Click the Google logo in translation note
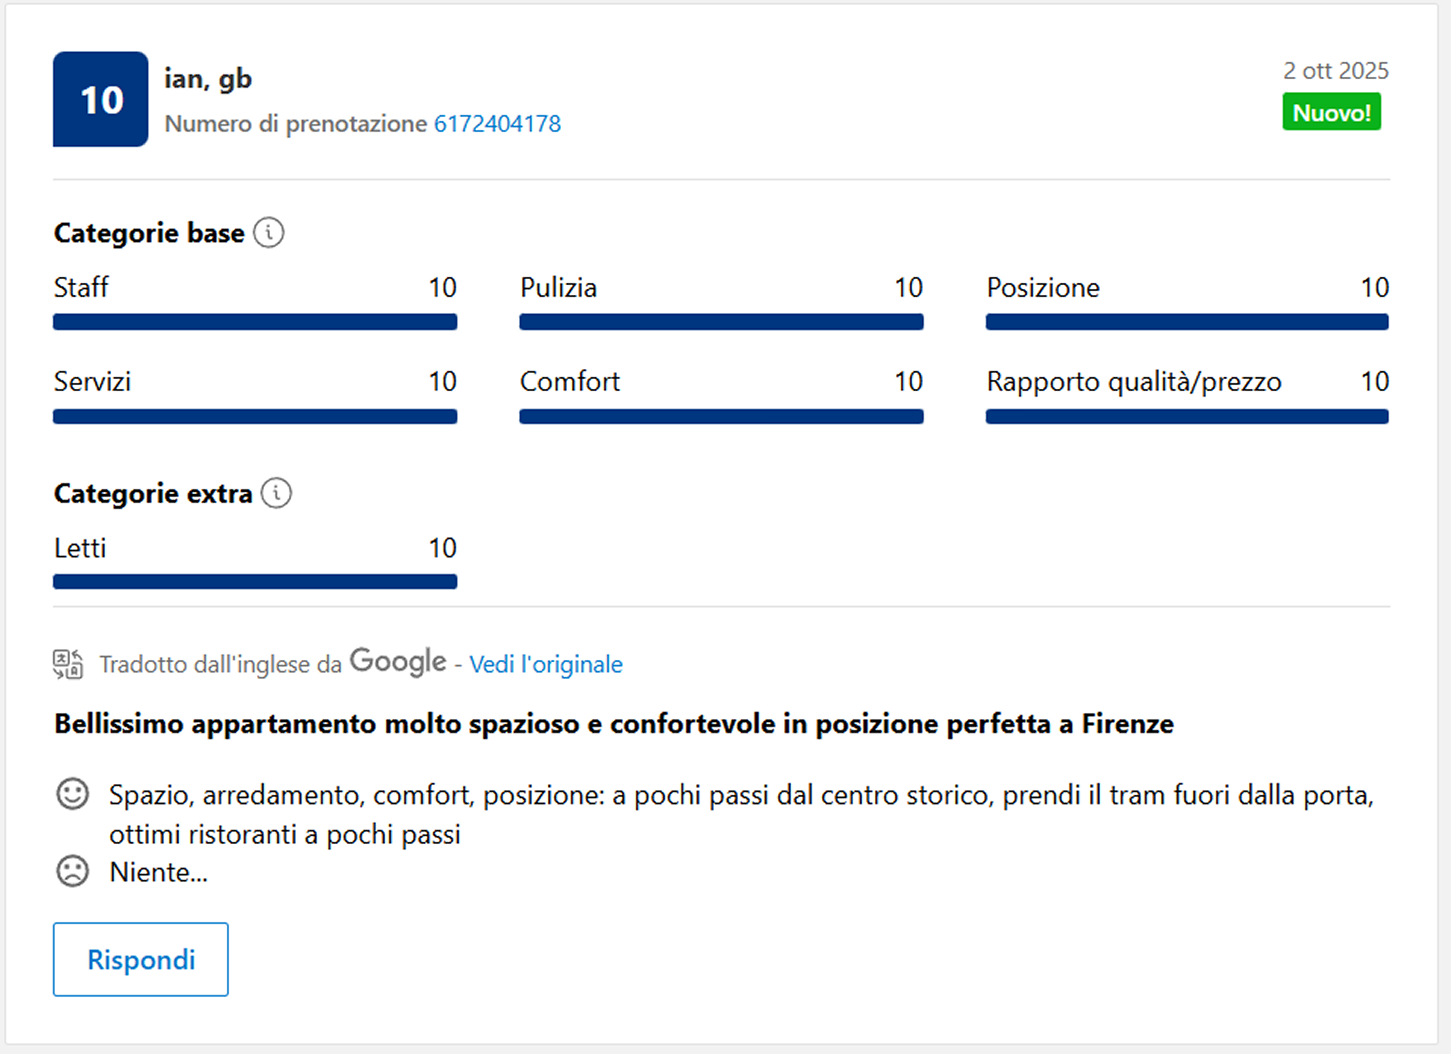 pos(398,662)
